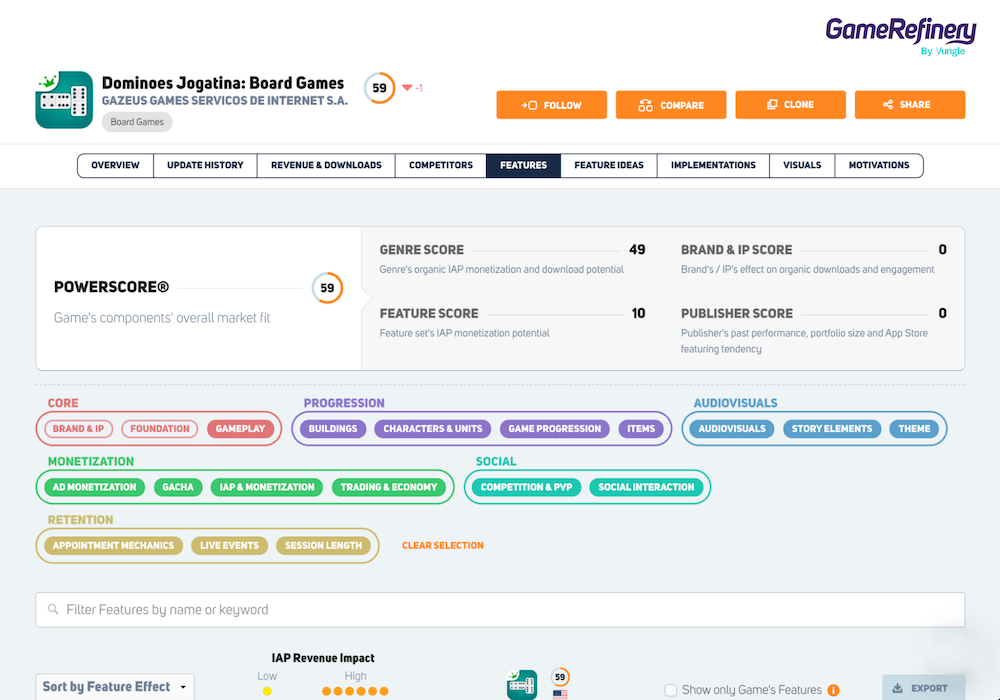Toggle the Session Length filter chip
Image resolution: width=1000 pixels, height=700 pixels.
[323, 546]
